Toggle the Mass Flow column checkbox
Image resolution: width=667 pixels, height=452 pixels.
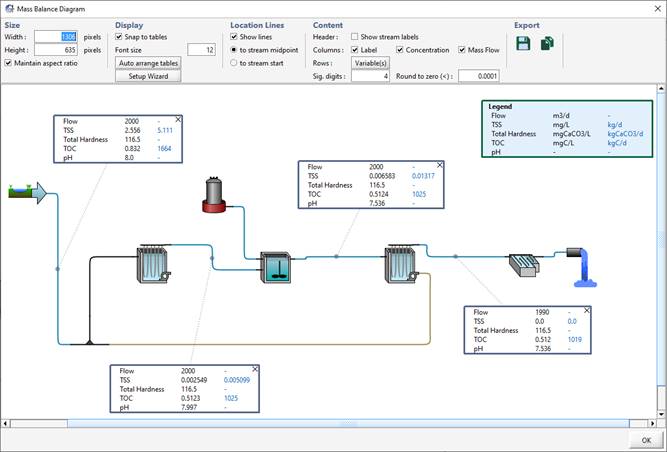(462, 50)
